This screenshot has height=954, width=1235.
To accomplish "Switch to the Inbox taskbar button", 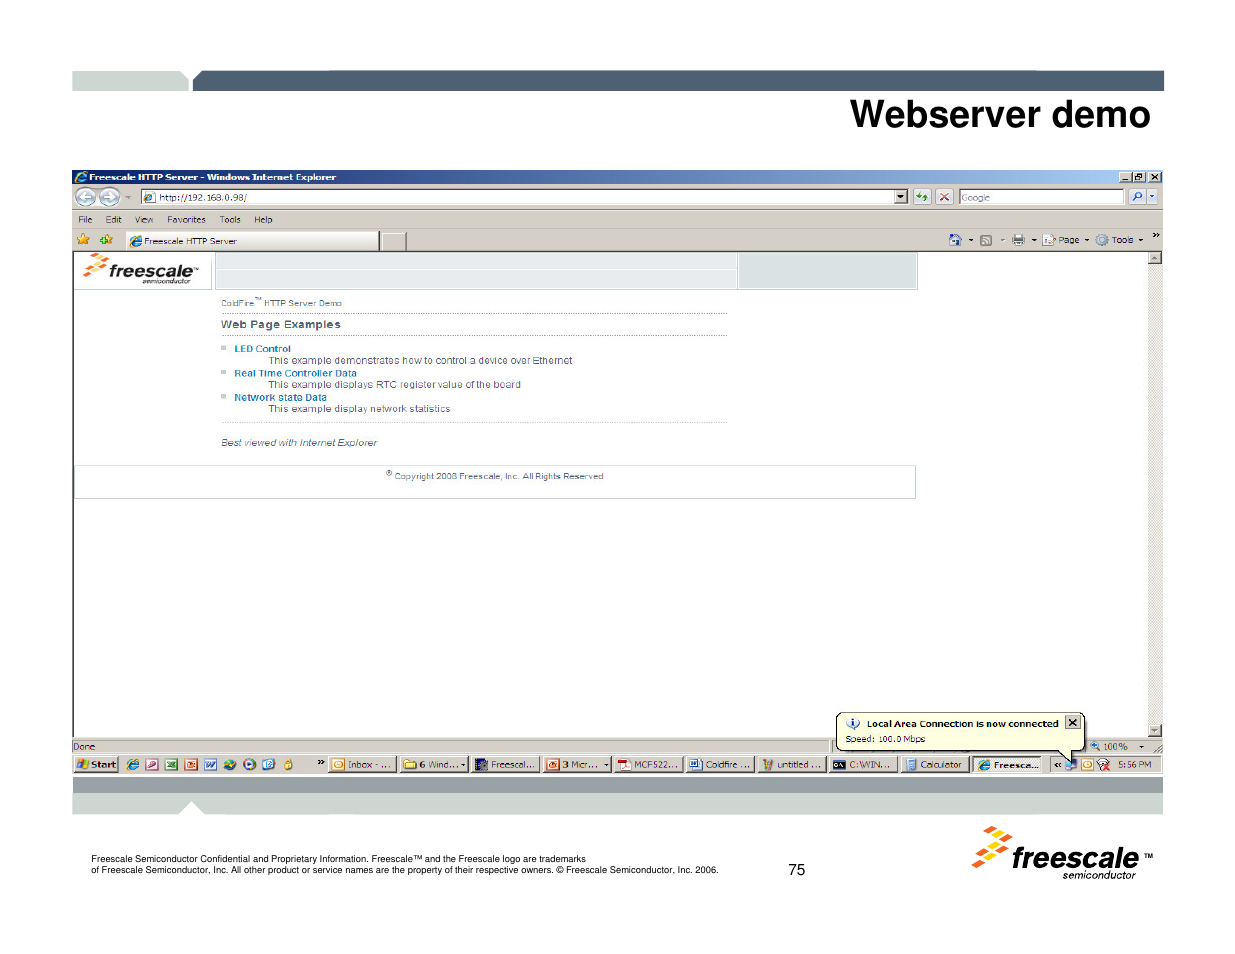I will (362, 764).
